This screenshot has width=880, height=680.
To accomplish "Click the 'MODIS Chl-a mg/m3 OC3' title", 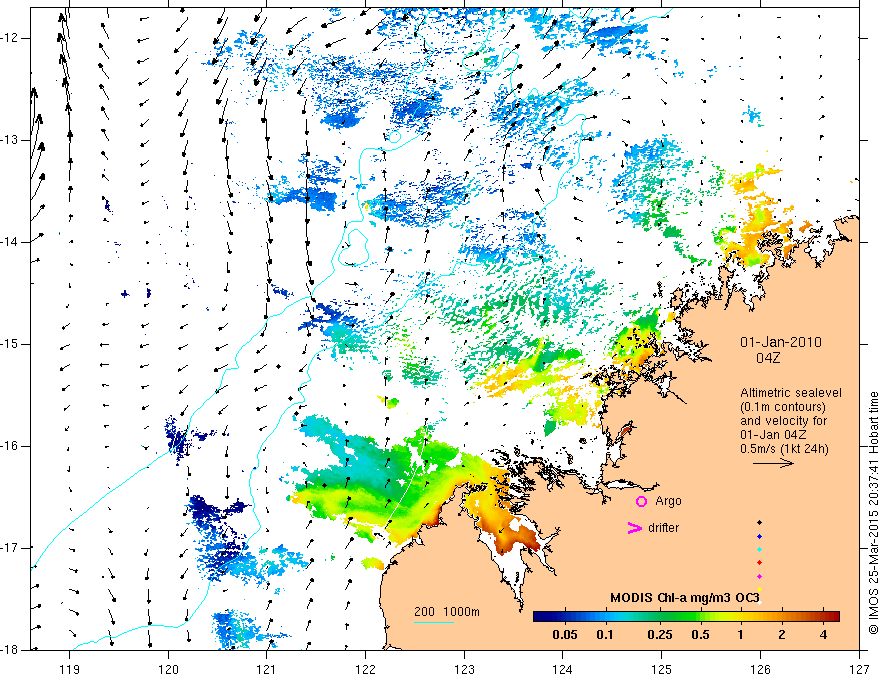I will click(685, 598).
